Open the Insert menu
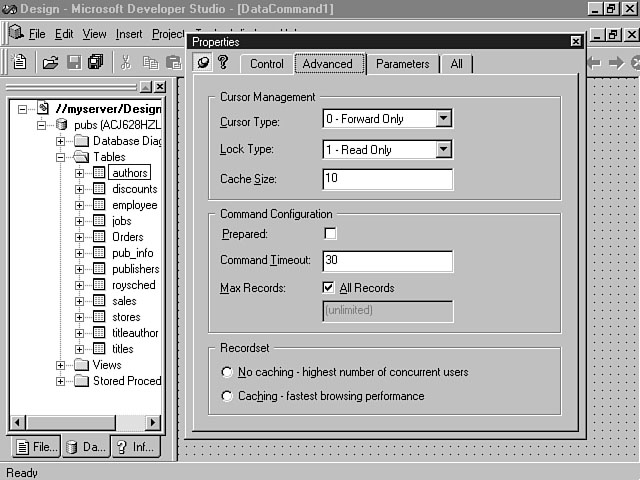The width and height of the screenshot is (640, 480). coord(129,34)
